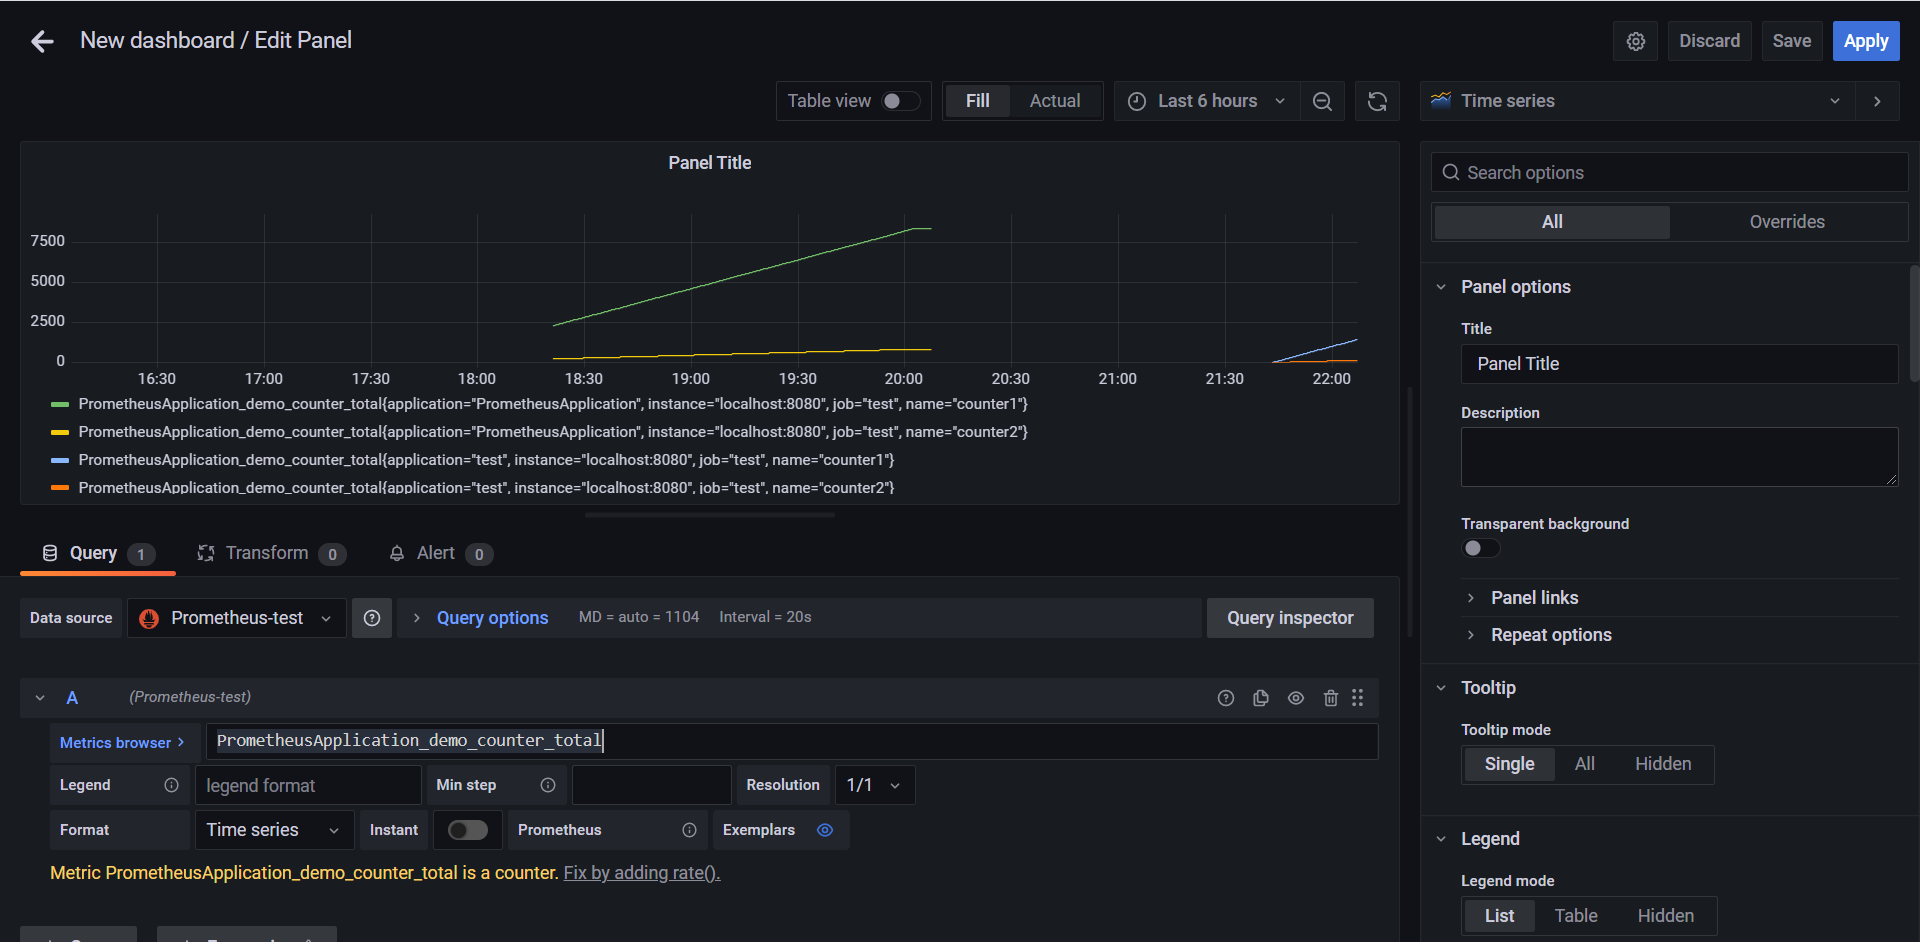This screenshot has height=942, width=1920.
Task: Refresh the dashboard with the refresh icon
Action: coord(1377,101)
